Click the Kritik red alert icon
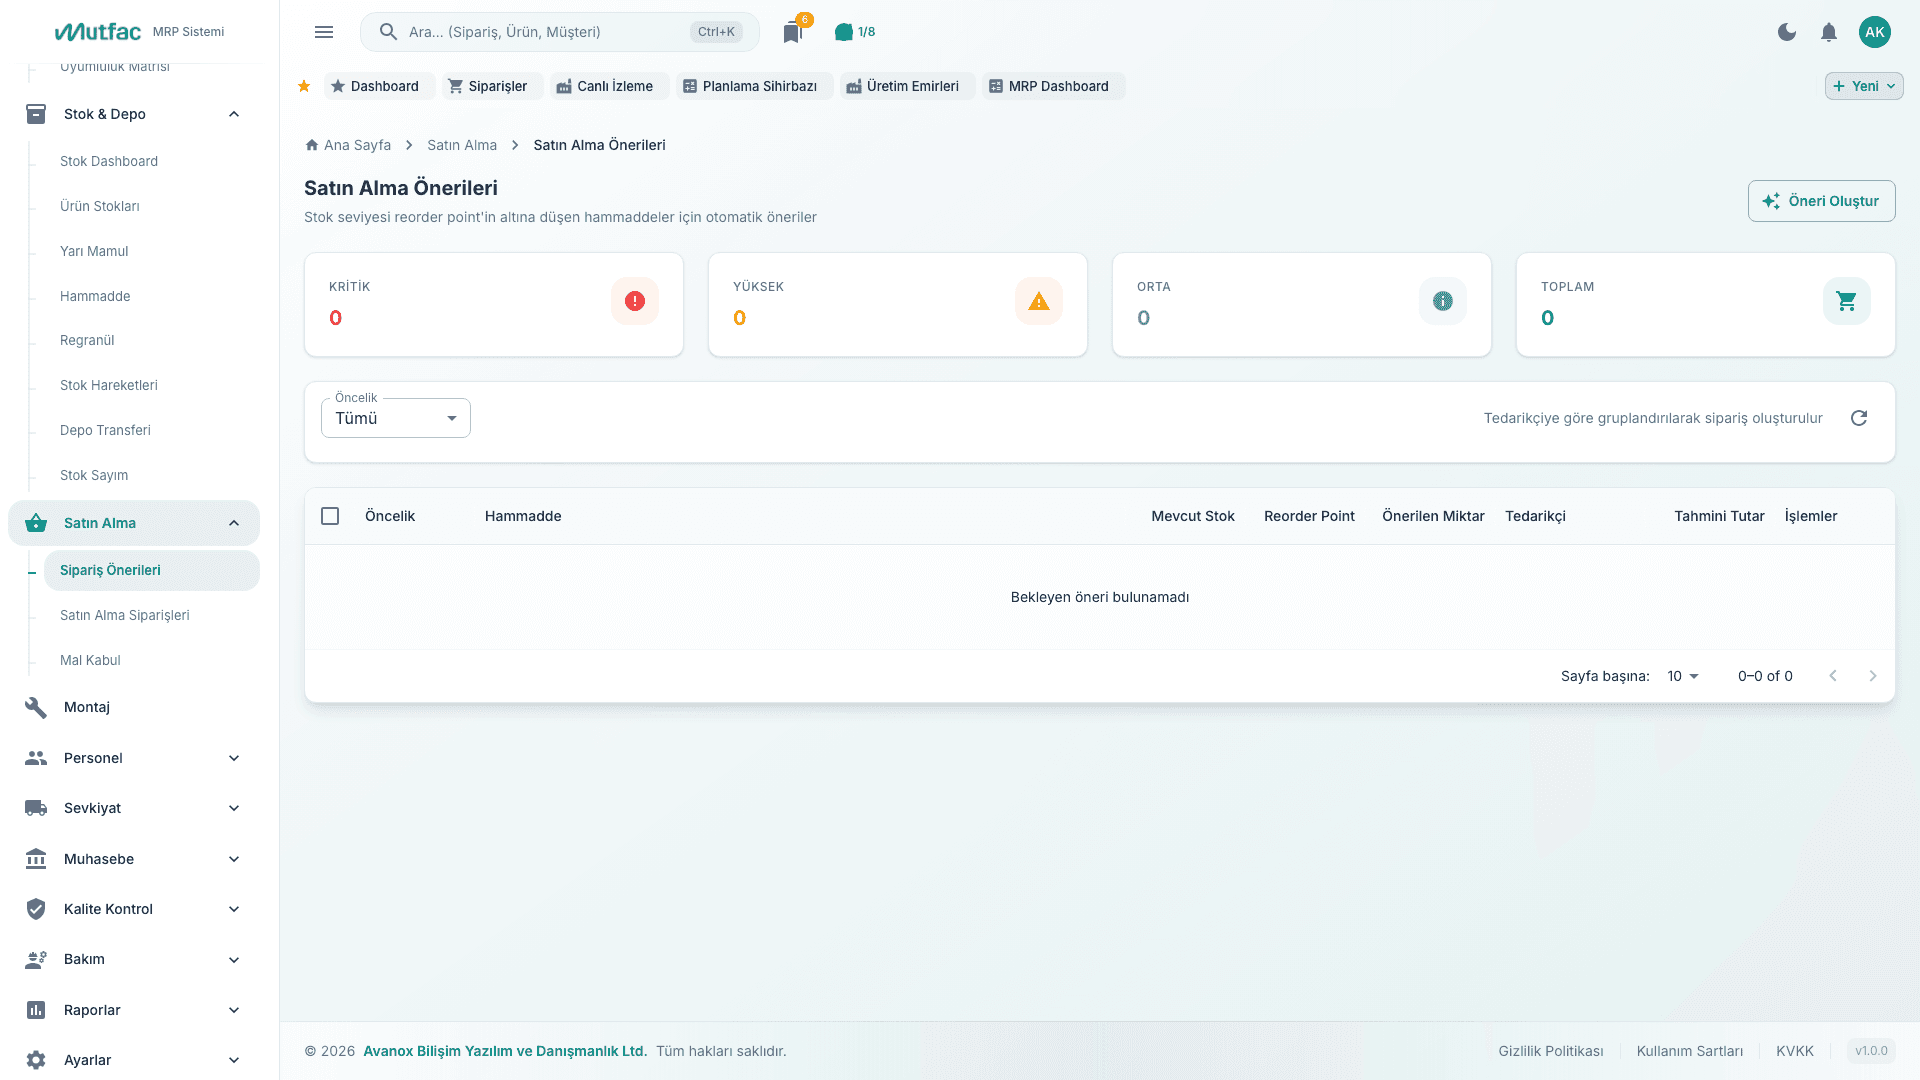1920x1080 pixels. tap(635, 301)
